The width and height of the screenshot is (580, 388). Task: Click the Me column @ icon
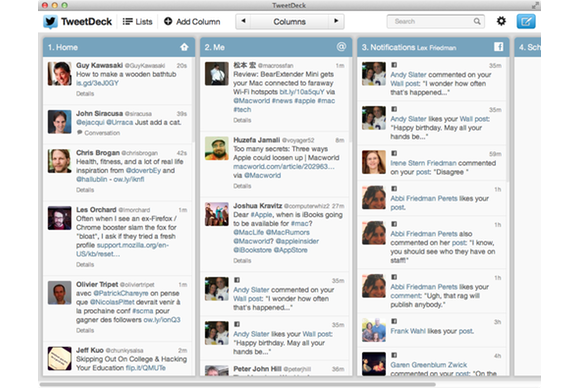341,47
